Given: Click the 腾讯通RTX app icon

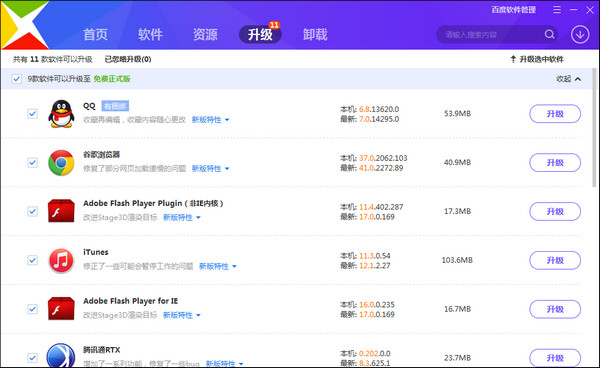Looking at the screenshot, I should click(61, 356).
